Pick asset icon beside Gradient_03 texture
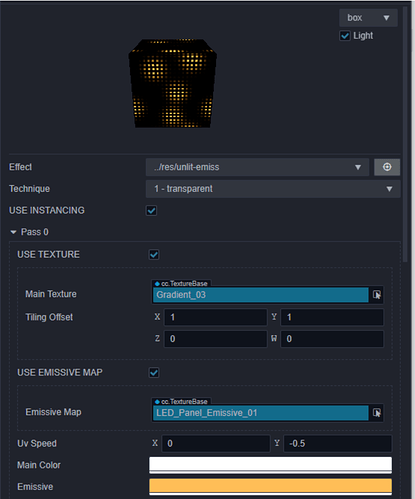The height and width of the screenshot is (499, 415). tap(377, 295)
